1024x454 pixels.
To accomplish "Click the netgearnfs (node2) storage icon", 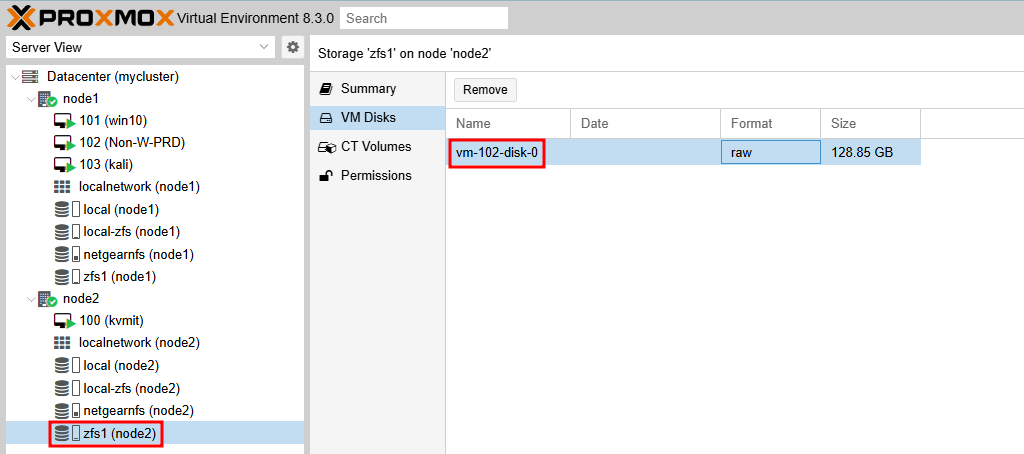I will pos(67,411).
